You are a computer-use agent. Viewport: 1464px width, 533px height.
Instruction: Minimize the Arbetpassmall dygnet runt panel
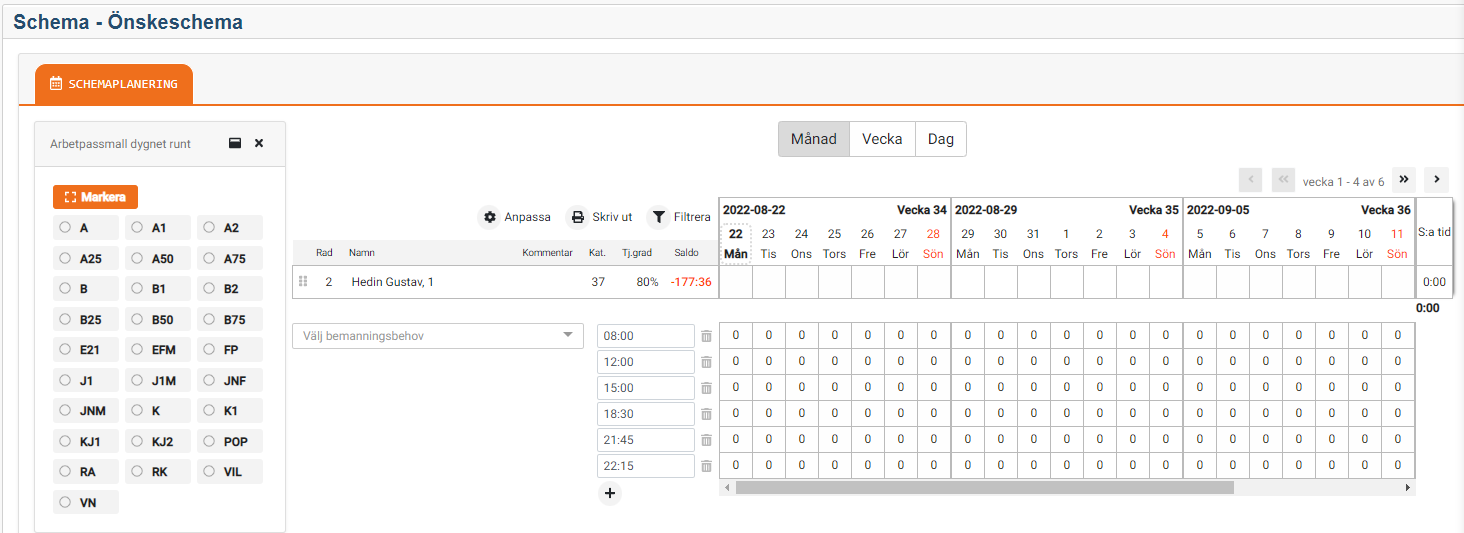pos(235,143)
